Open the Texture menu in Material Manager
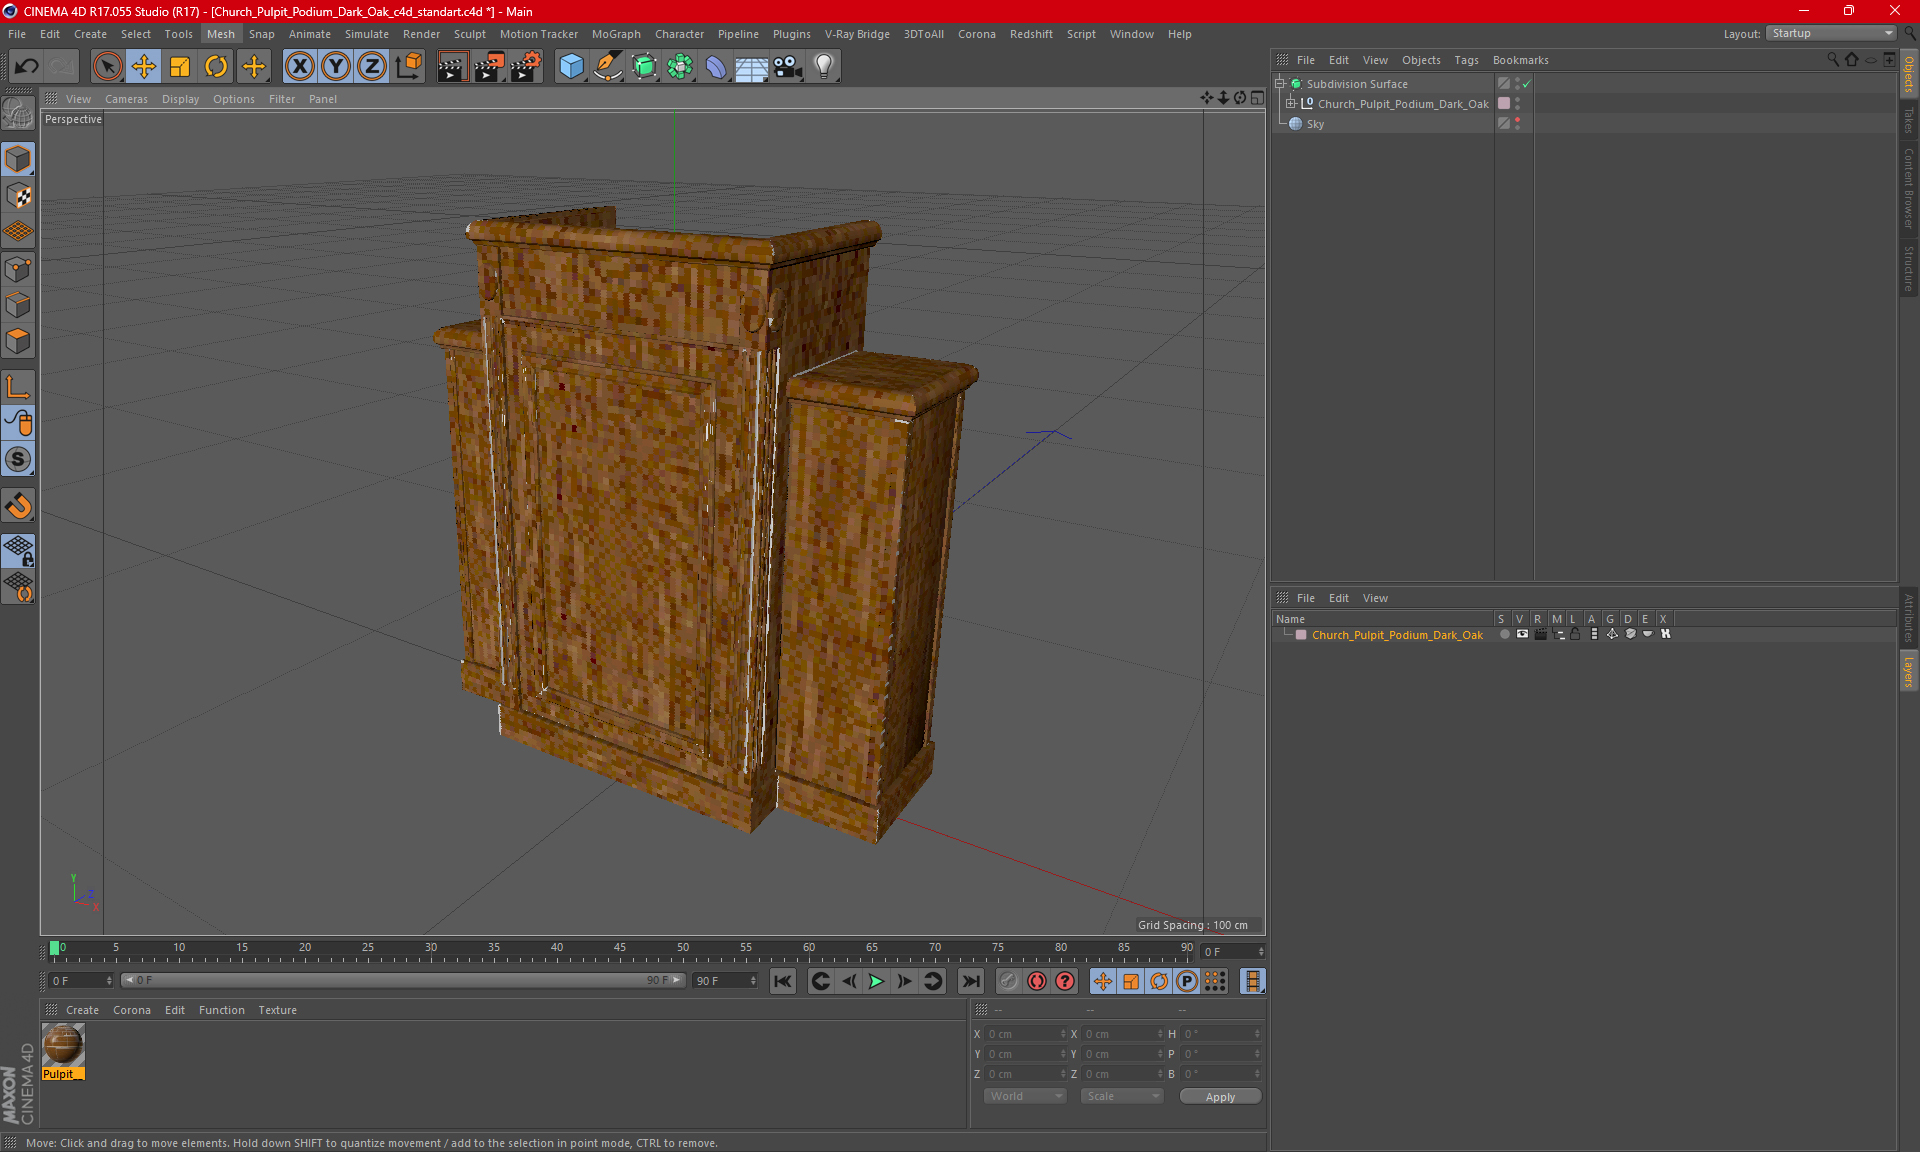The image size is (1920, 1152). (x=277, y=1010)
